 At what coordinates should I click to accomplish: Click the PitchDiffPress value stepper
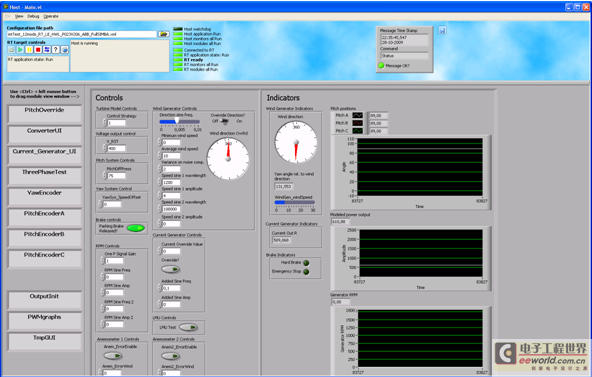[x=105, y=175]
